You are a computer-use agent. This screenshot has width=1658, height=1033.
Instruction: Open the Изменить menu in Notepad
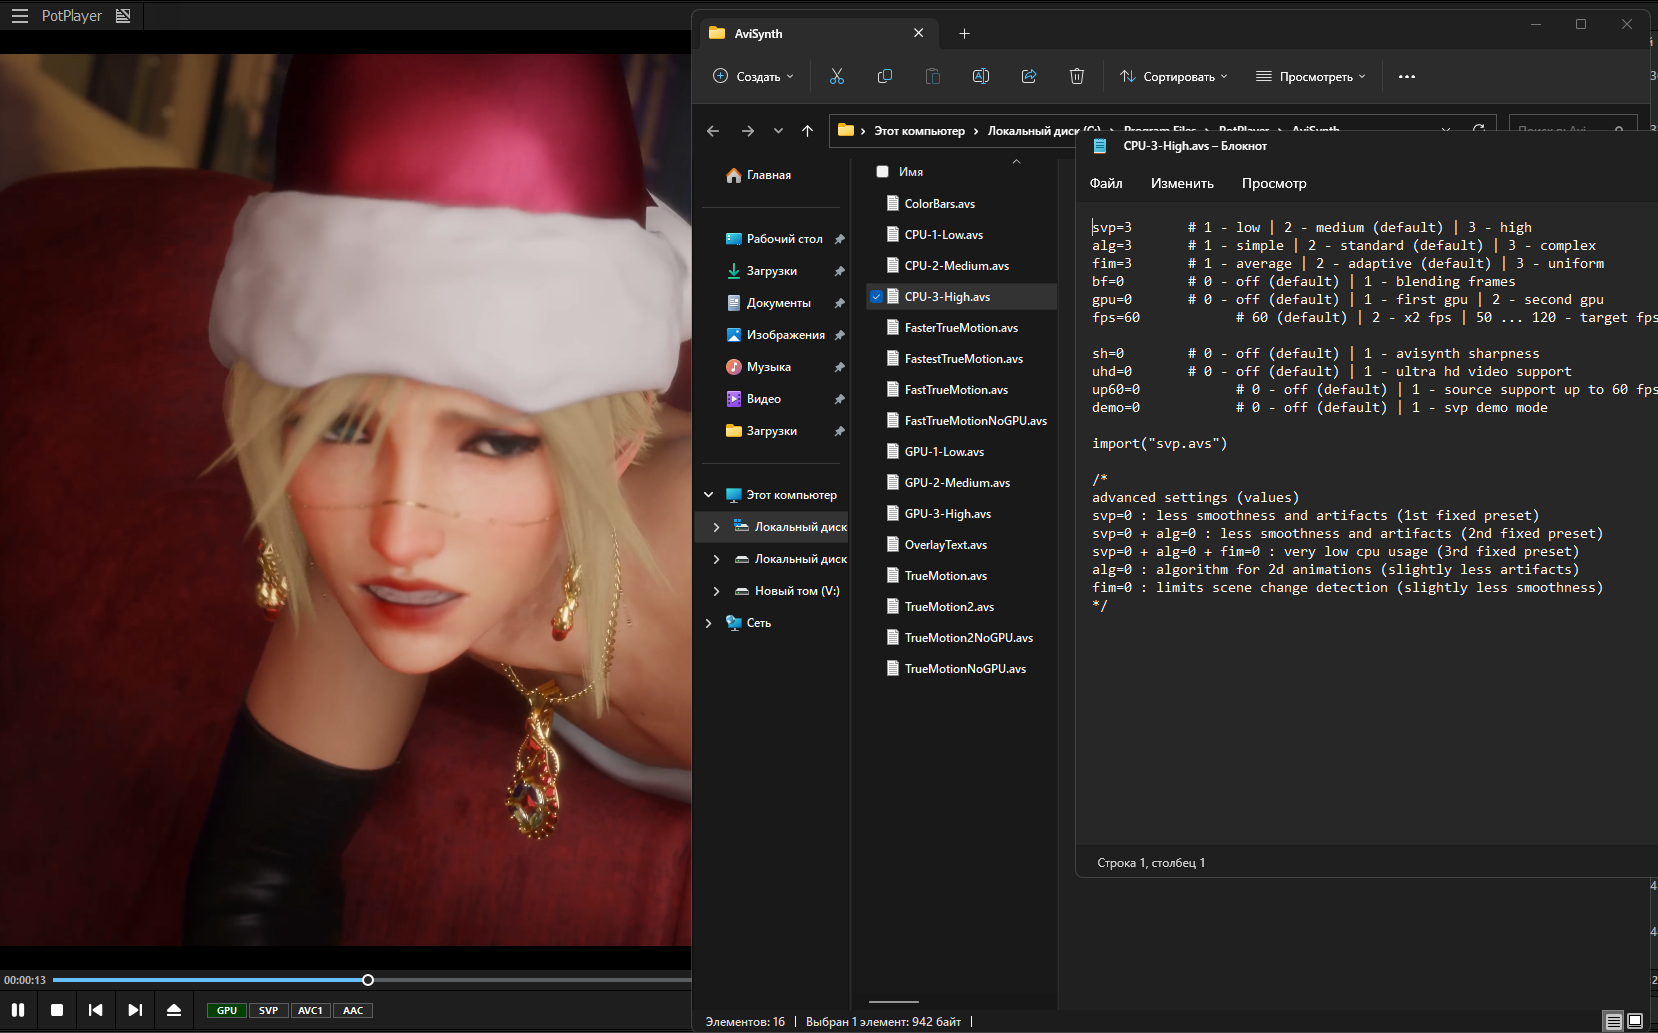point(1182,183)
